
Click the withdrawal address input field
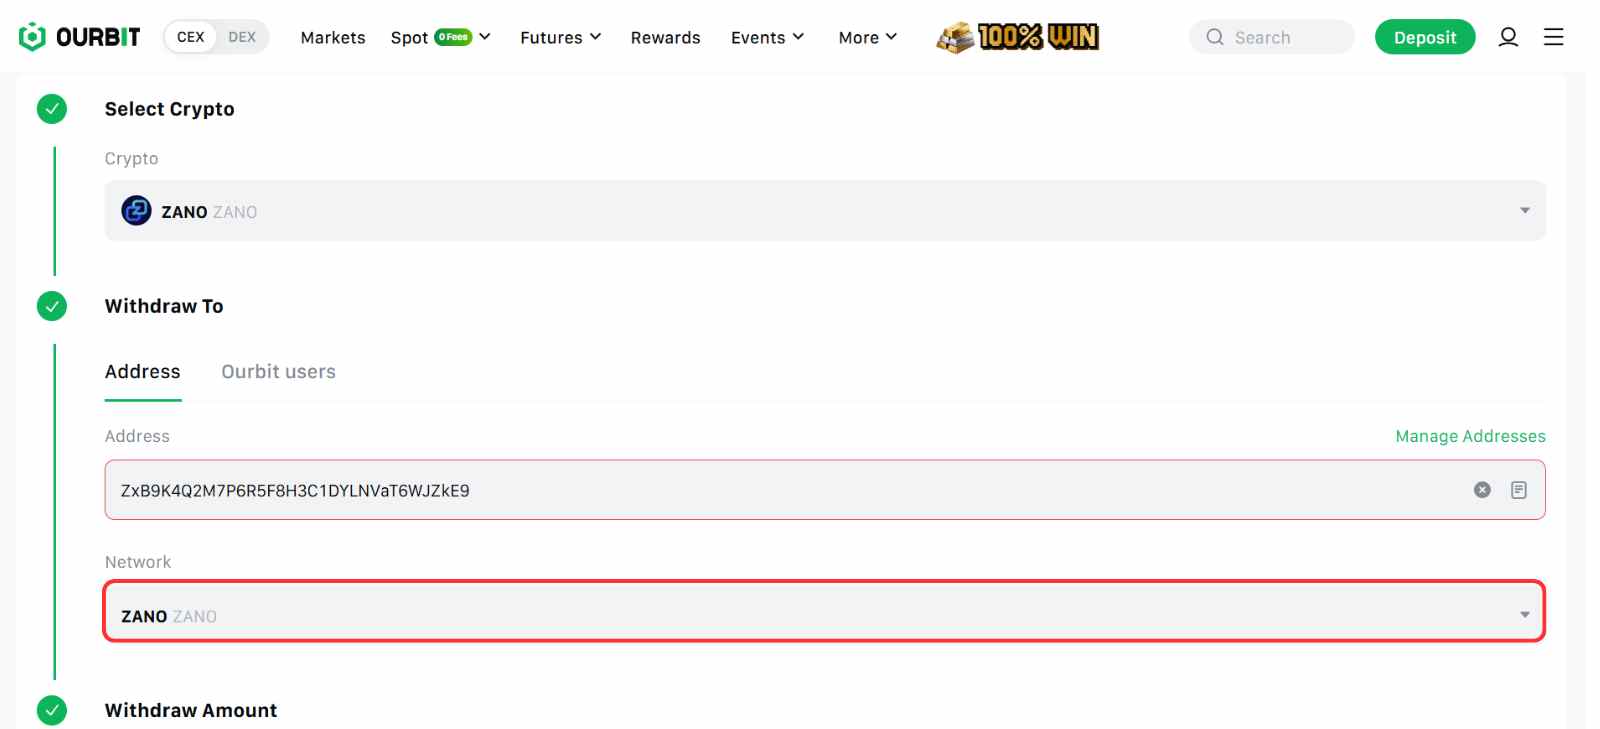tap(780, 490)
